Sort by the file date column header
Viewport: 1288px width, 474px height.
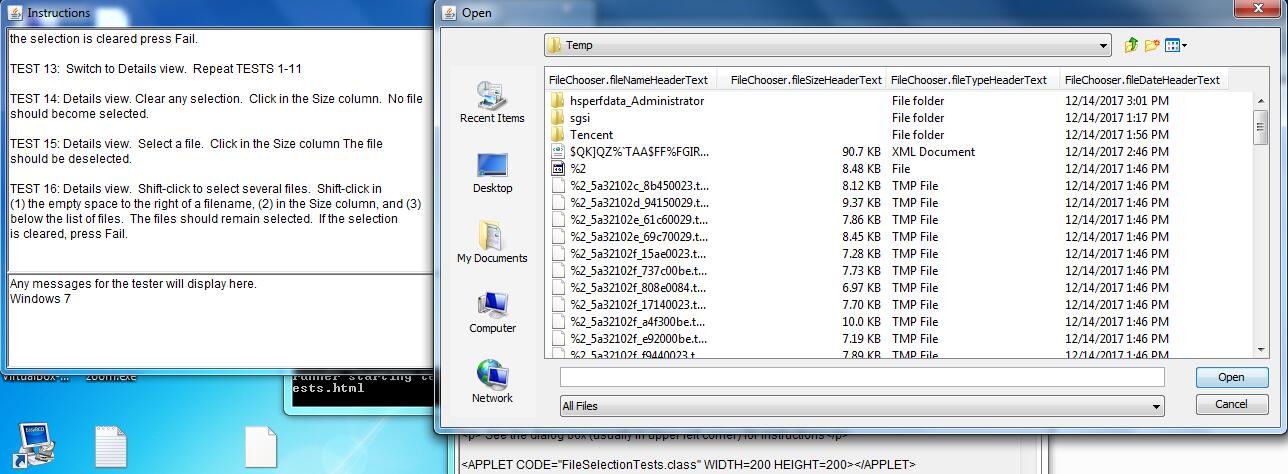pos(1142,80)
